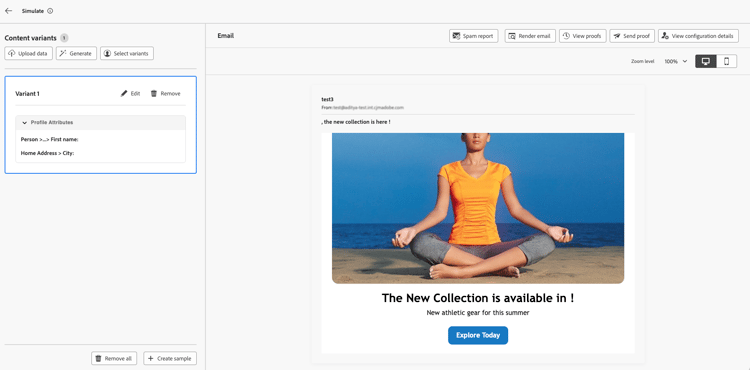Click the content variants count badge
Image resolution: width=750 pixels, height=370 pixels.
(64, 38)
